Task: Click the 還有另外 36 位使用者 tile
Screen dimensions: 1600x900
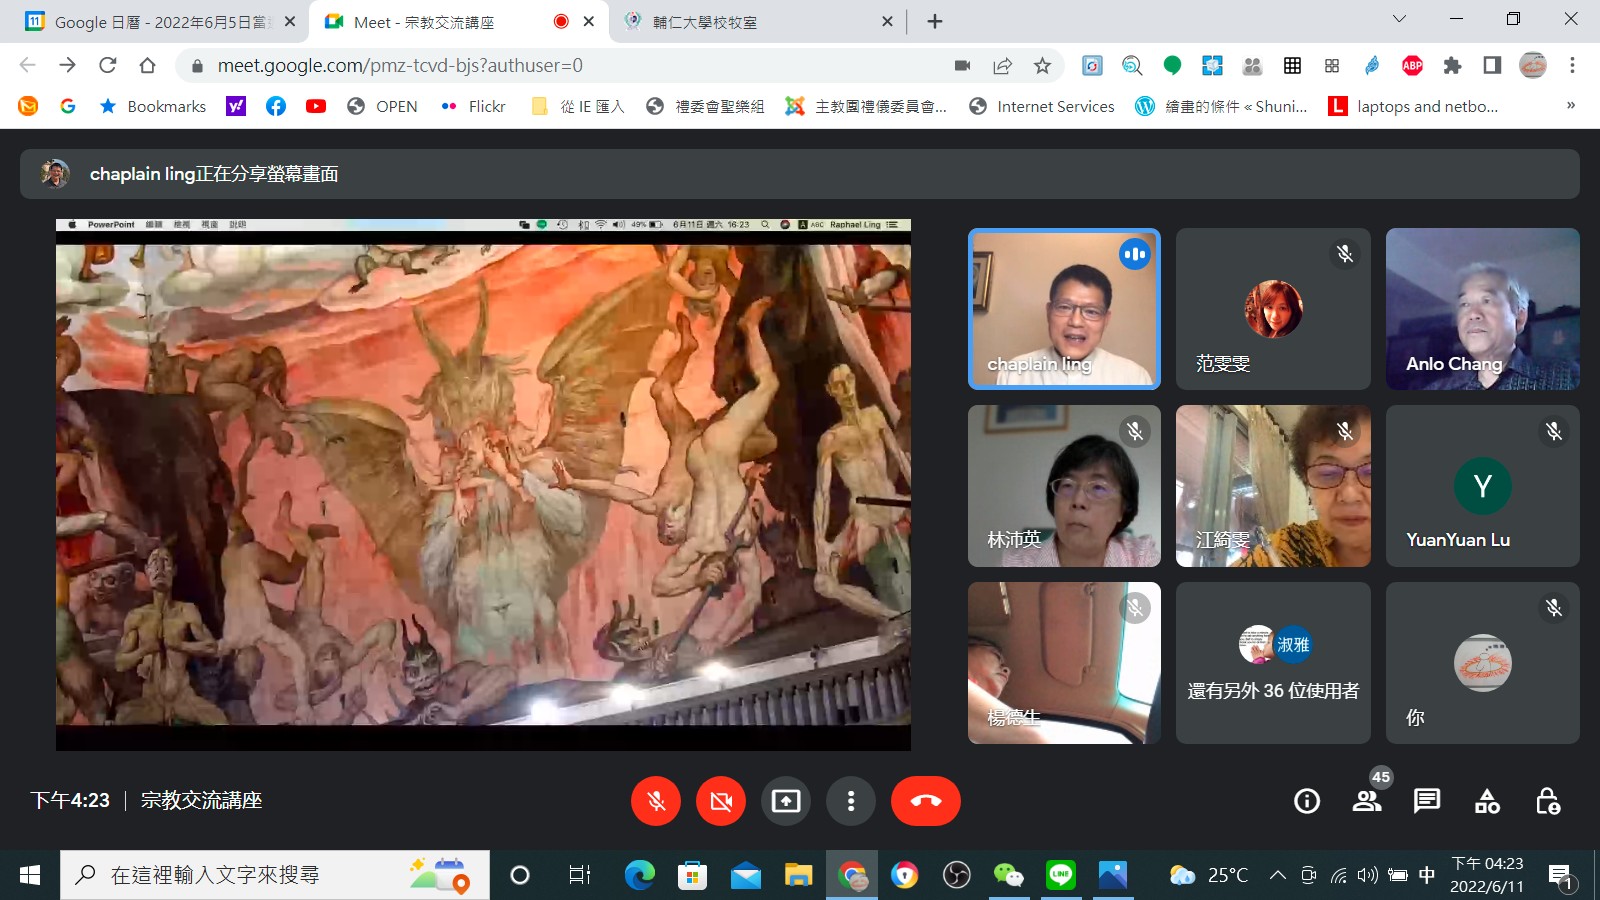Action: tap(1273, 663)
